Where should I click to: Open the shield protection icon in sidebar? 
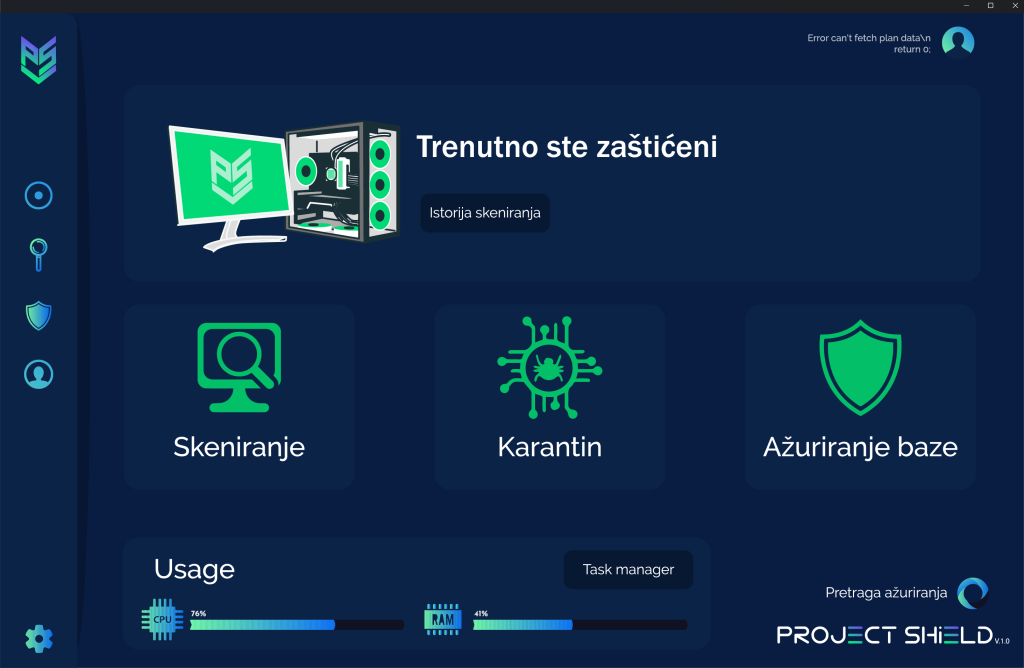38,316
